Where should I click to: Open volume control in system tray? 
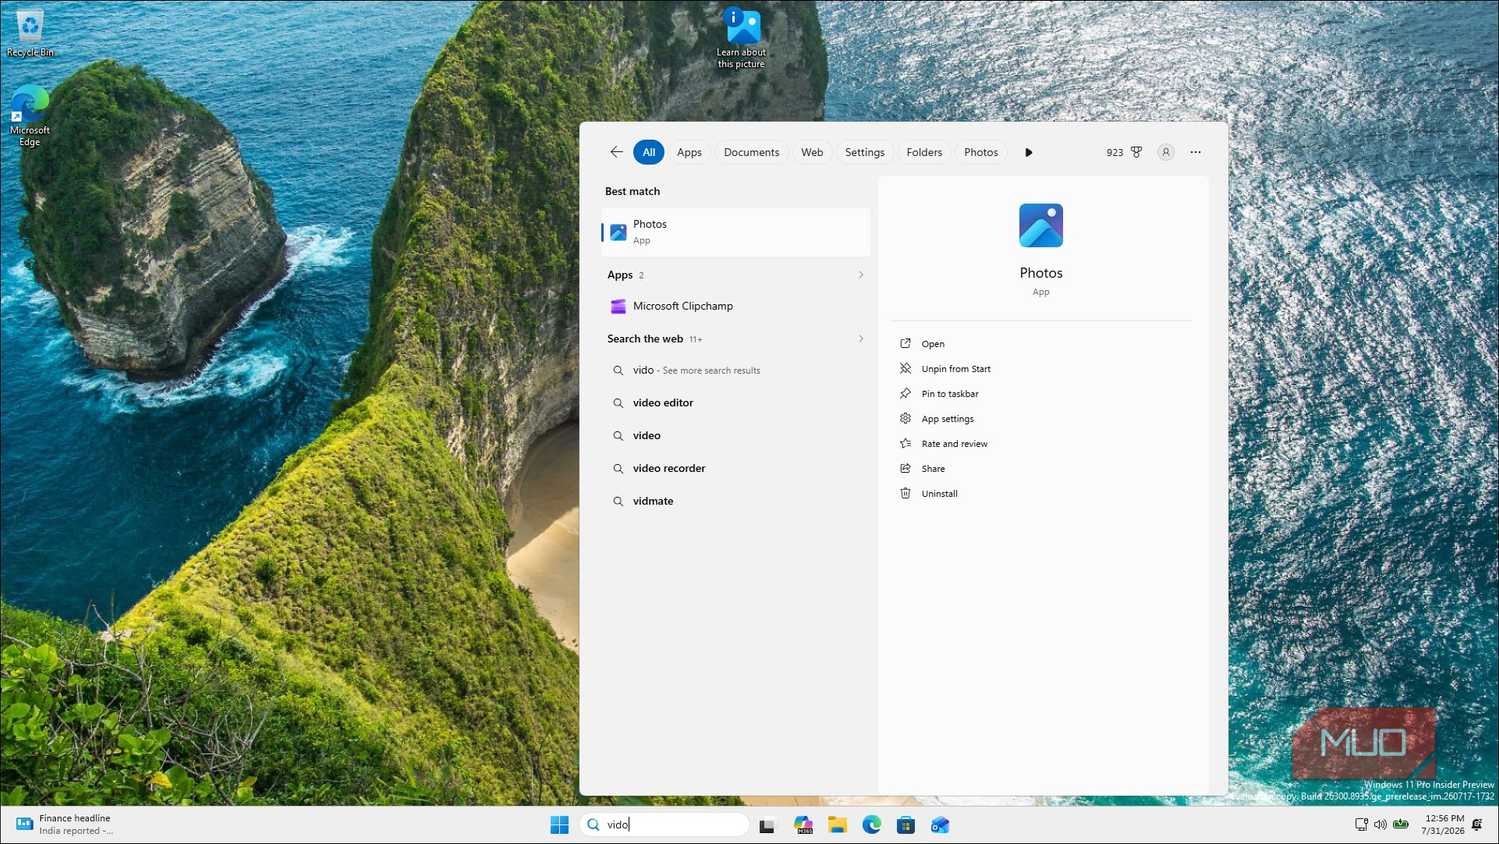click(x=1380, y=825)
